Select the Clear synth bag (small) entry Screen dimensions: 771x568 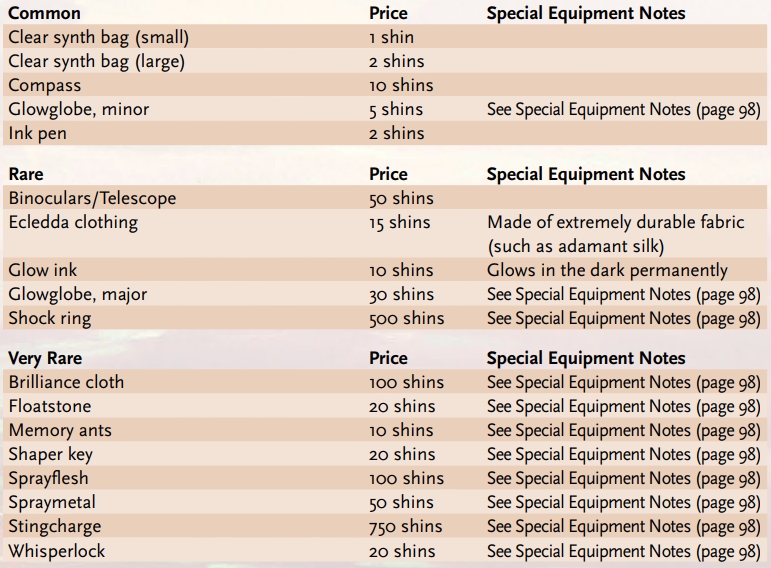click(x=98, y=38)
